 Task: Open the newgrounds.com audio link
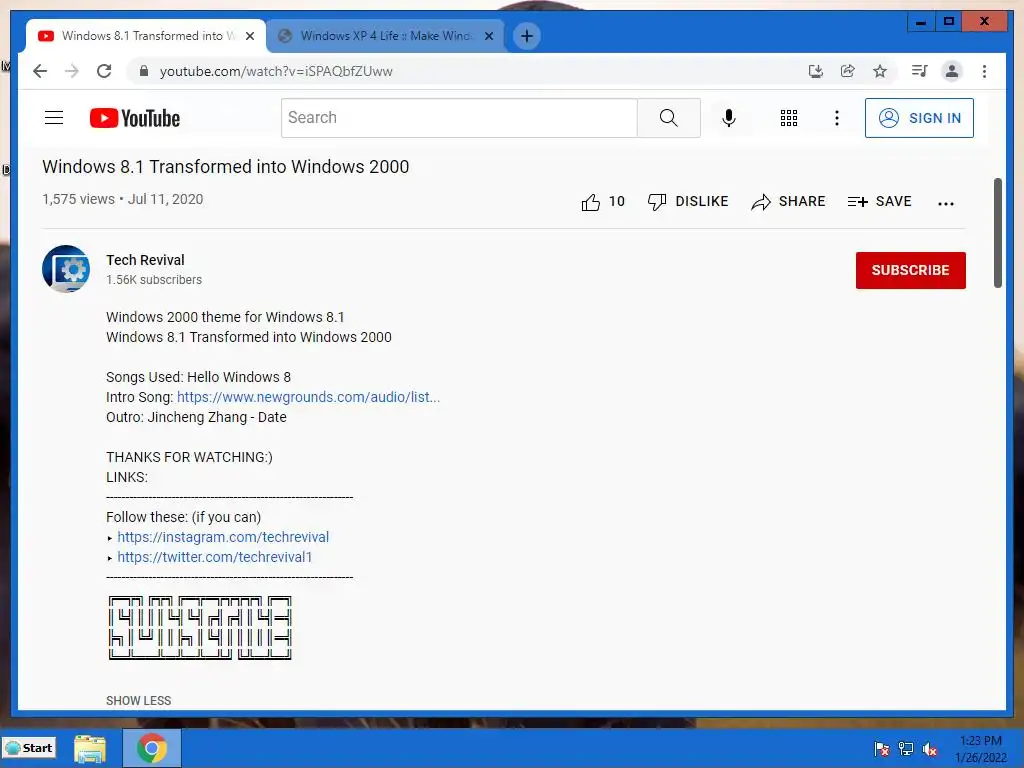point(308,397)
